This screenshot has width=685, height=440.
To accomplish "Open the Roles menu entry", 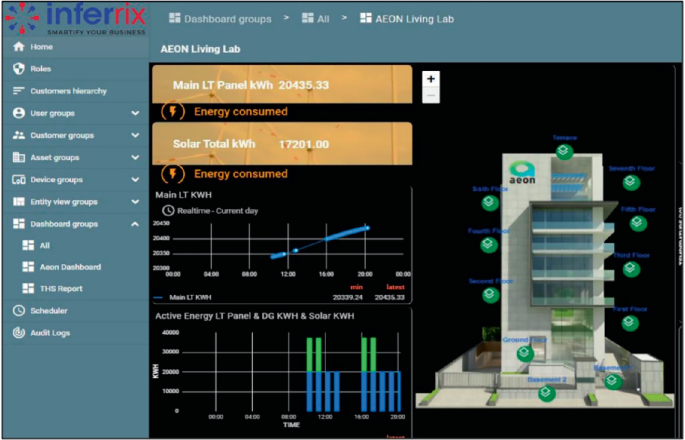I will click(x=76, y=69).
